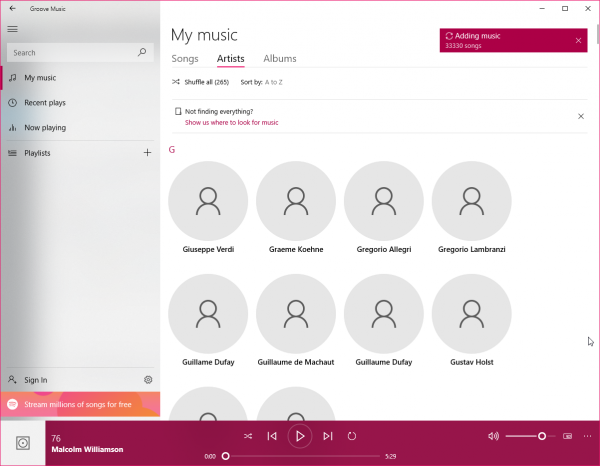Open Sort by A to Z dropdown
This screenshot has height=466, width=600.
[262, 82]
